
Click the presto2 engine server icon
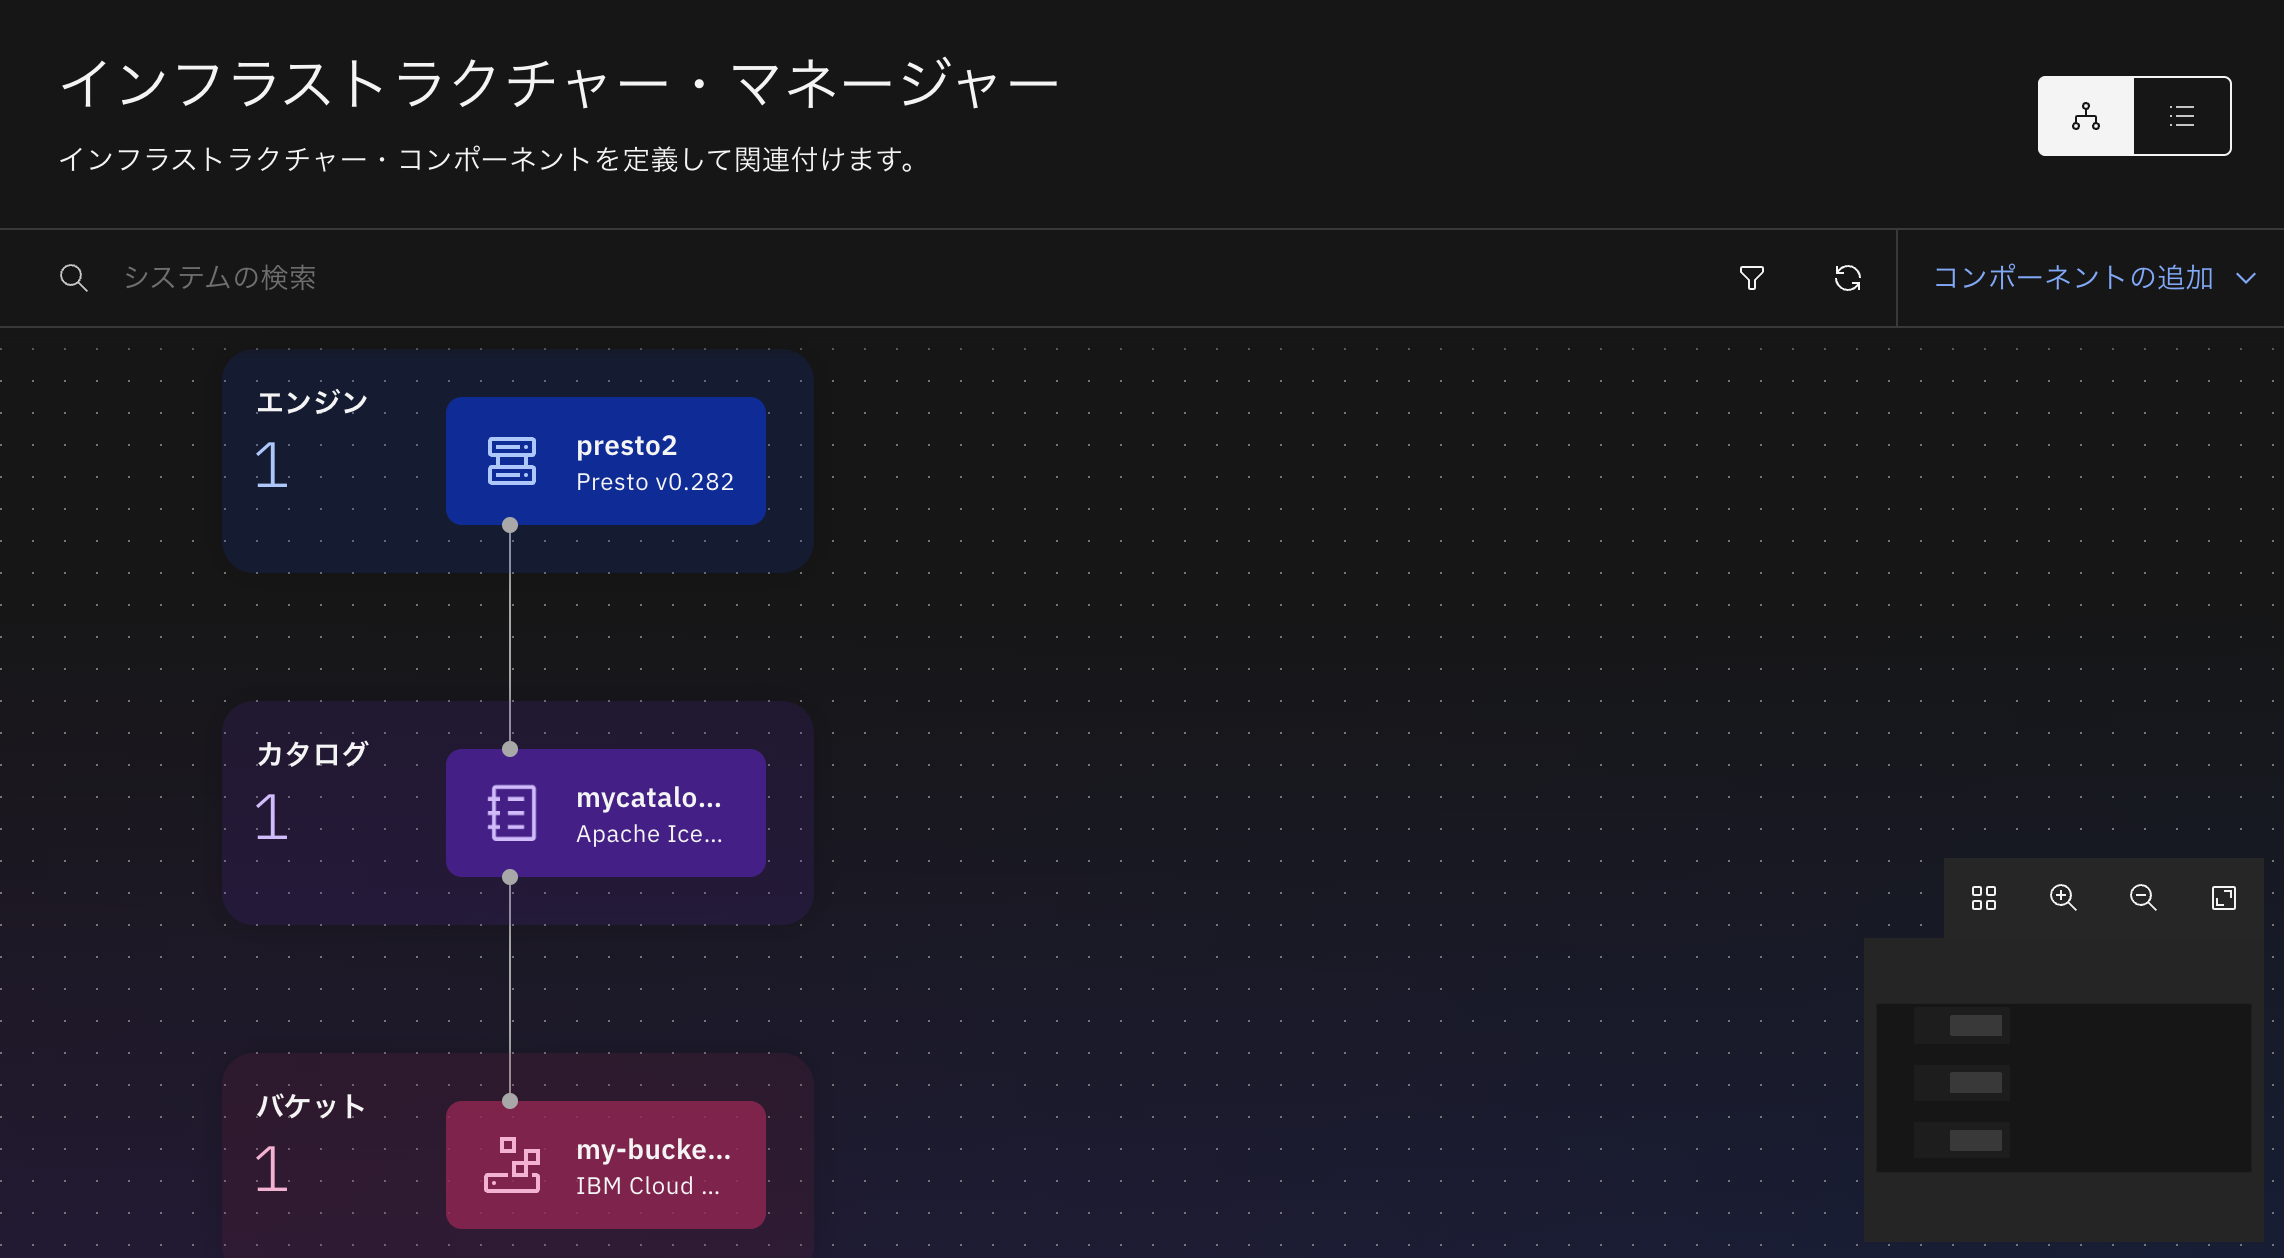click(x=511, y=461)
